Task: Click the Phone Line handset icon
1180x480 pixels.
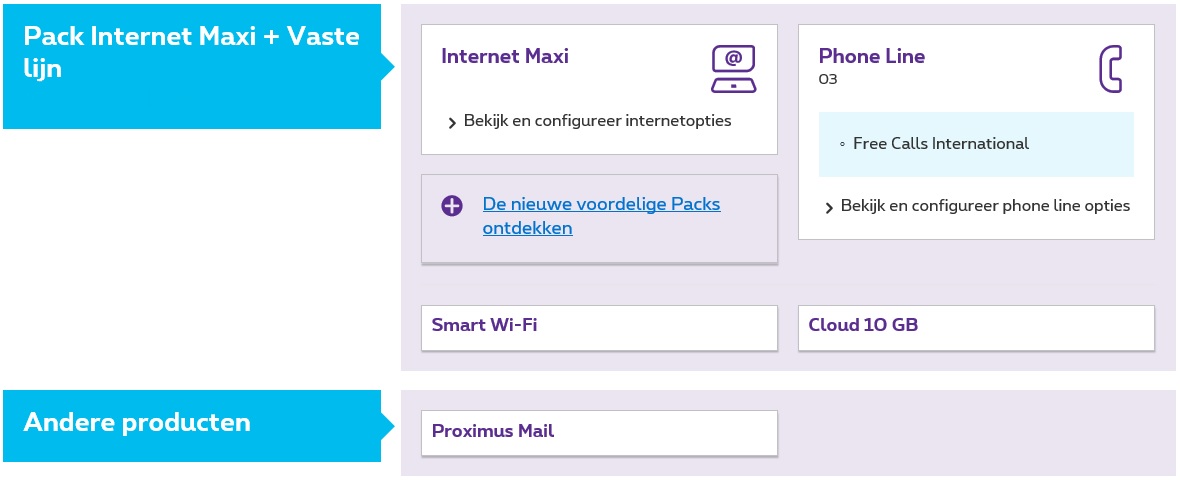Action: (x=1110, y=69)
